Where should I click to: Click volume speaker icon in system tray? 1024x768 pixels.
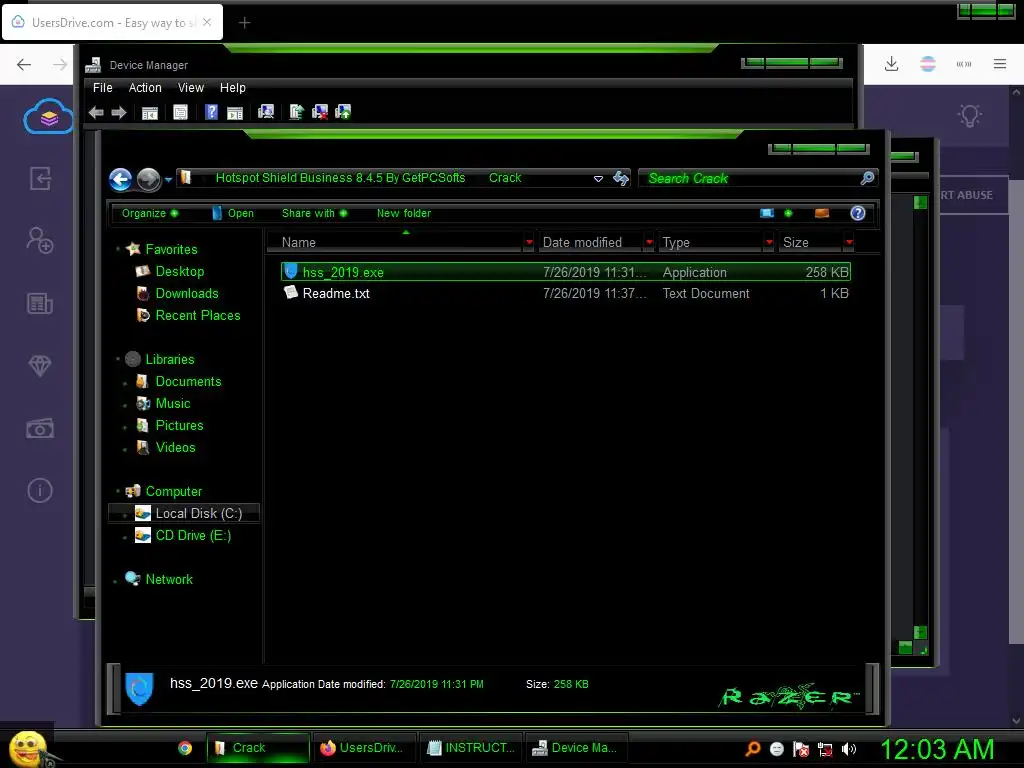(849, 749)
